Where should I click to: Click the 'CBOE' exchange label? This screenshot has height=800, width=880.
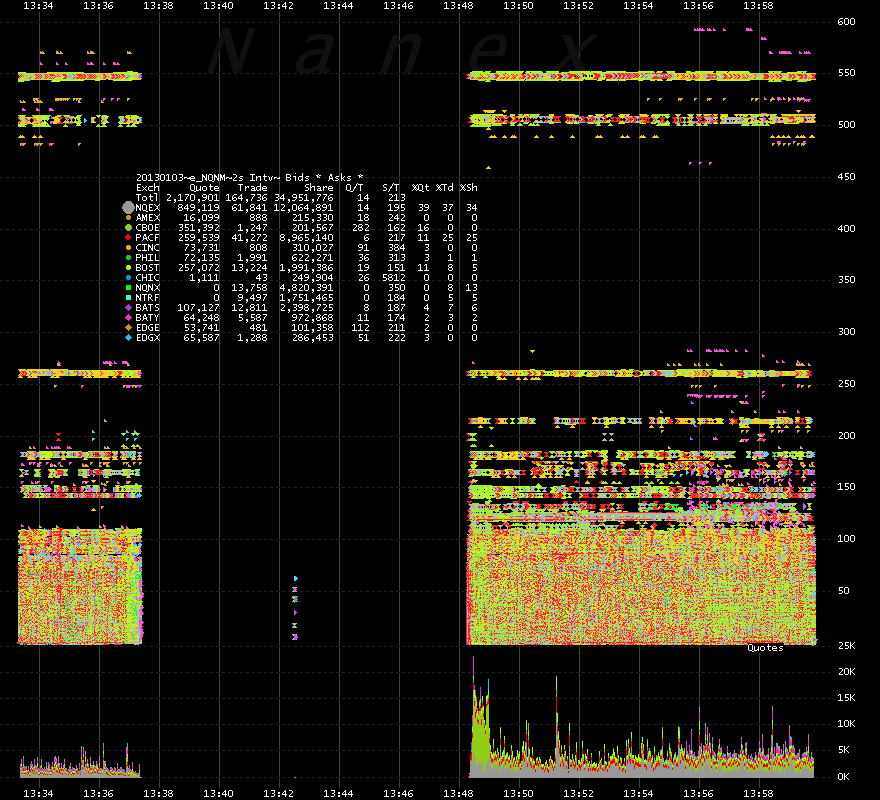point(147,228)
